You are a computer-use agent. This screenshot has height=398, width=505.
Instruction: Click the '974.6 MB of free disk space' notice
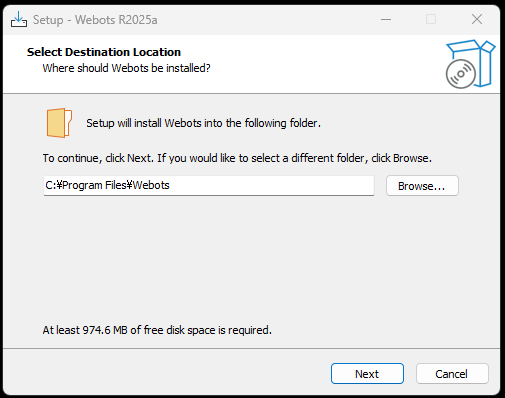[x=157, y=330]
